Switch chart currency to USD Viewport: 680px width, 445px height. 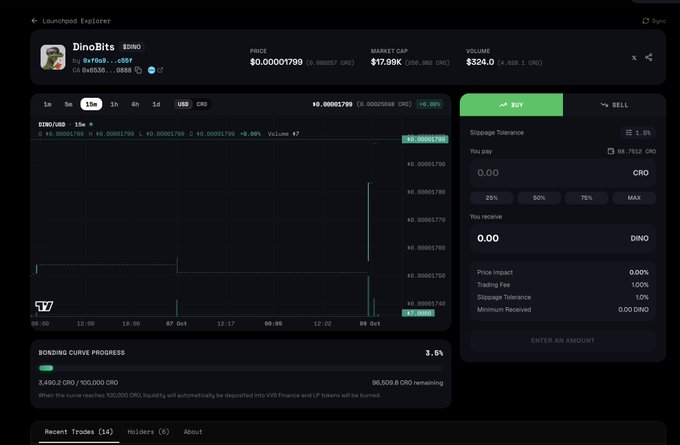tap(183, 104)
